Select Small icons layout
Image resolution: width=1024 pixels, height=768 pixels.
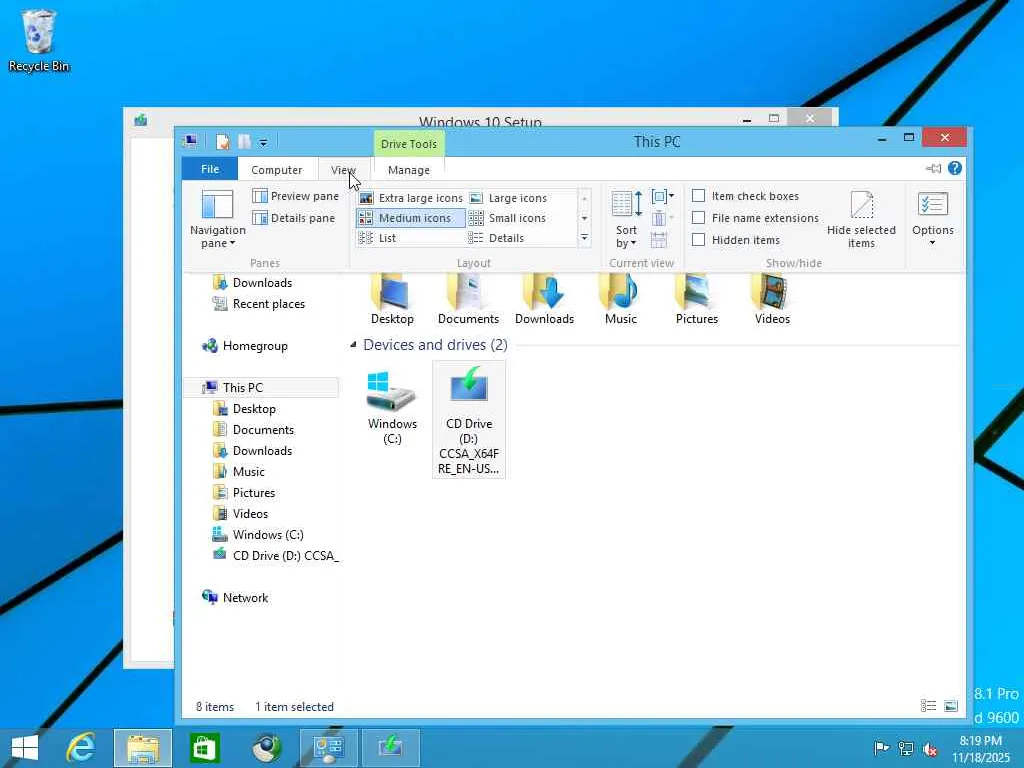(x=507, y=218)
